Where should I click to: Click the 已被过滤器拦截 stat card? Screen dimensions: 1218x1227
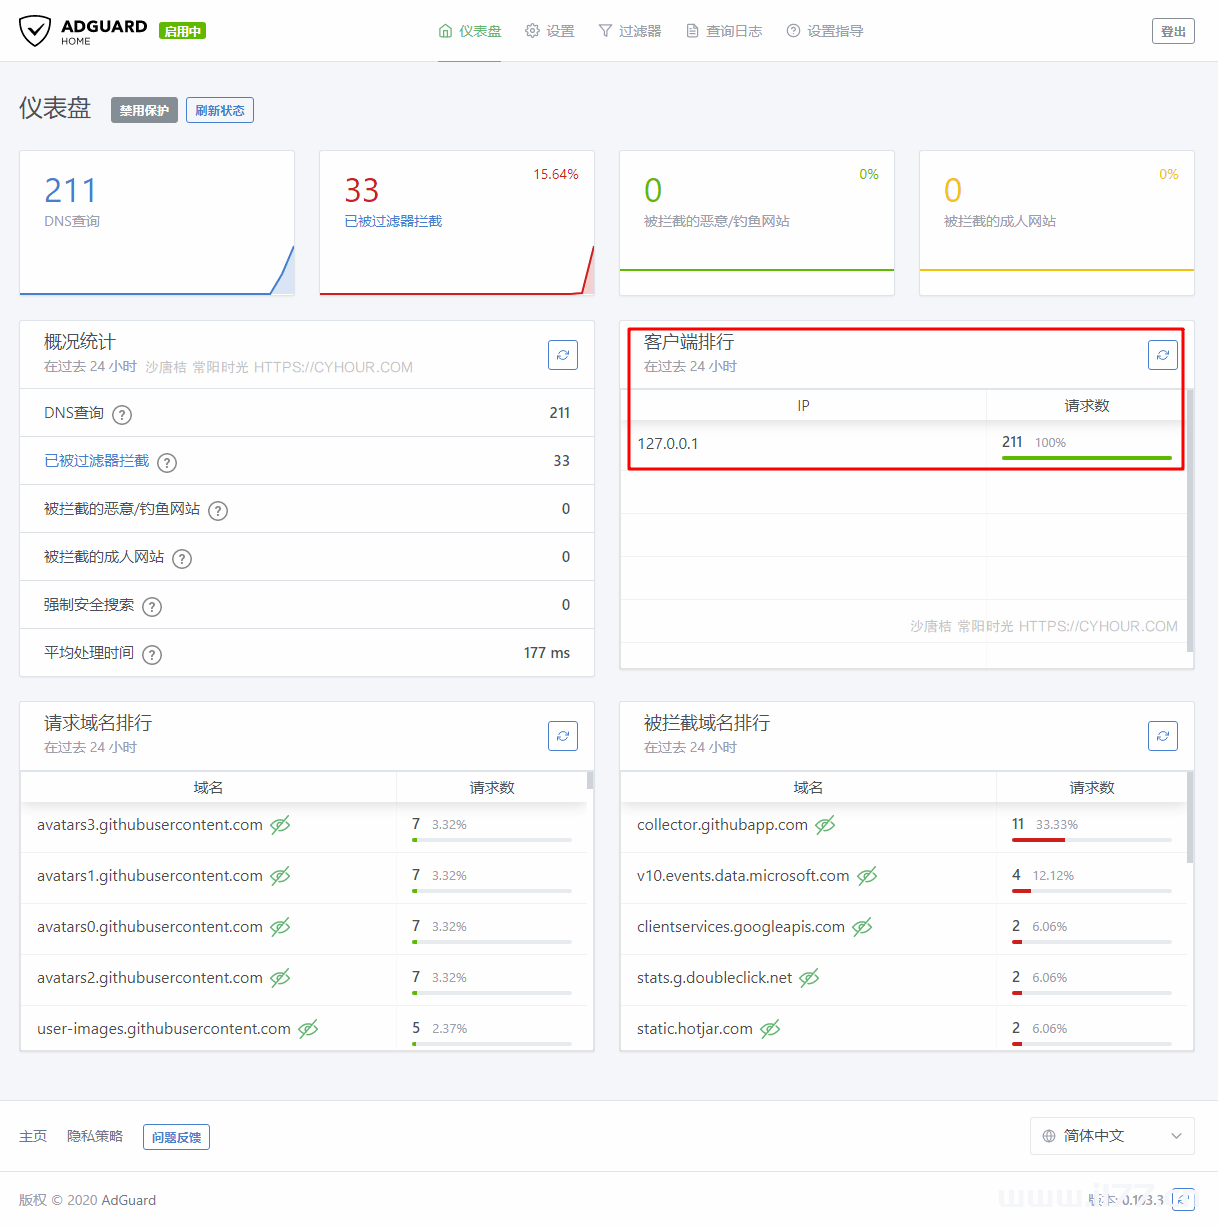point(456,222)
